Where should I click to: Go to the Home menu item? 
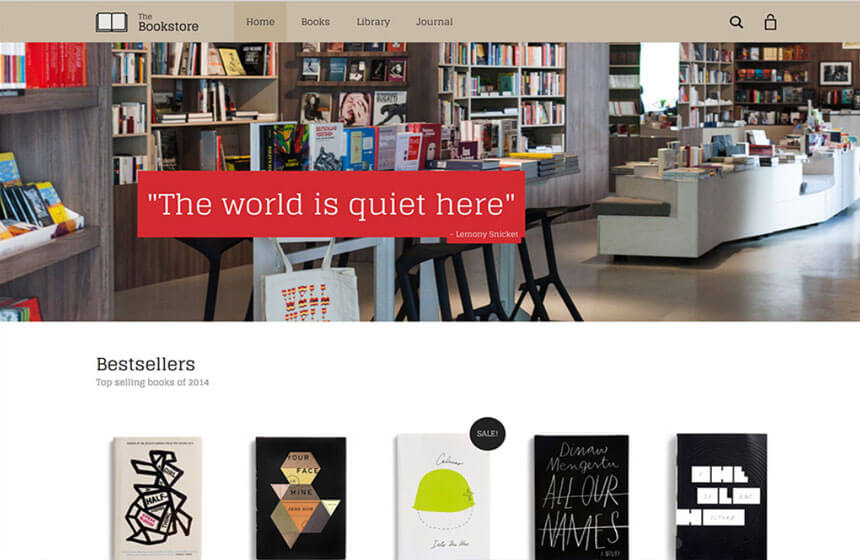260,22
